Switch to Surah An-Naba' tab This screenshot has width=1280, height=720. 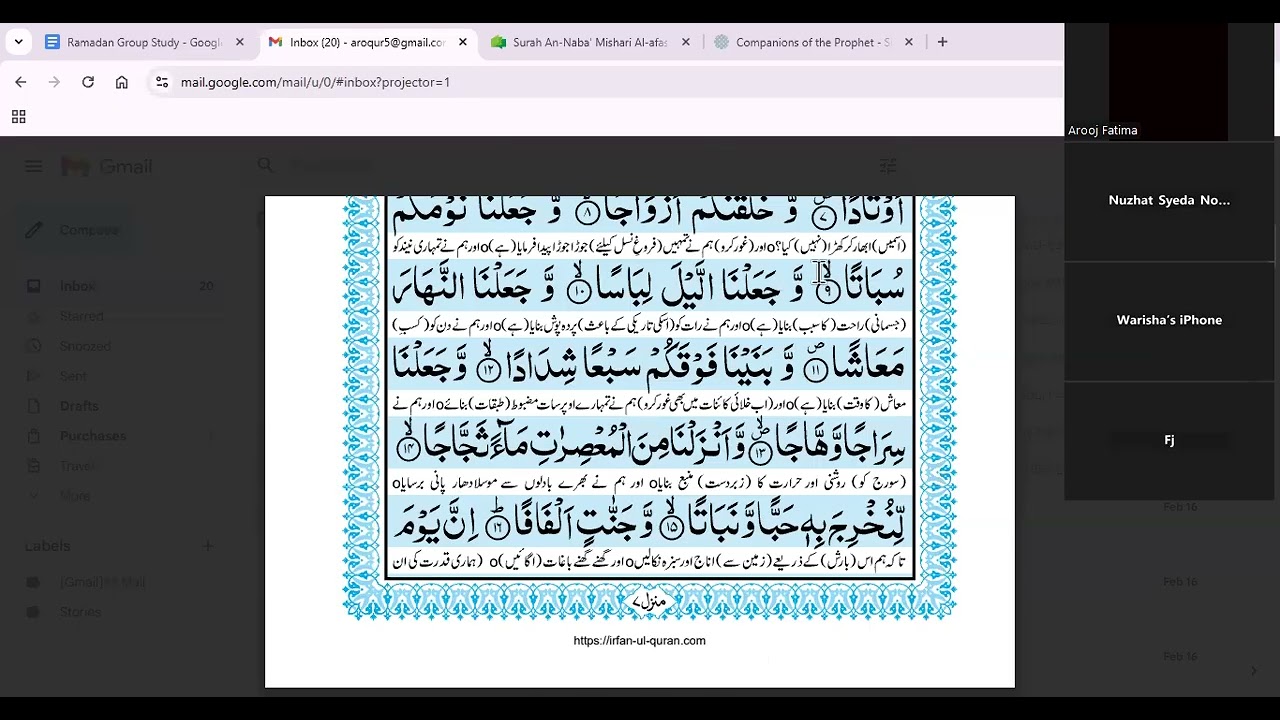590,42
